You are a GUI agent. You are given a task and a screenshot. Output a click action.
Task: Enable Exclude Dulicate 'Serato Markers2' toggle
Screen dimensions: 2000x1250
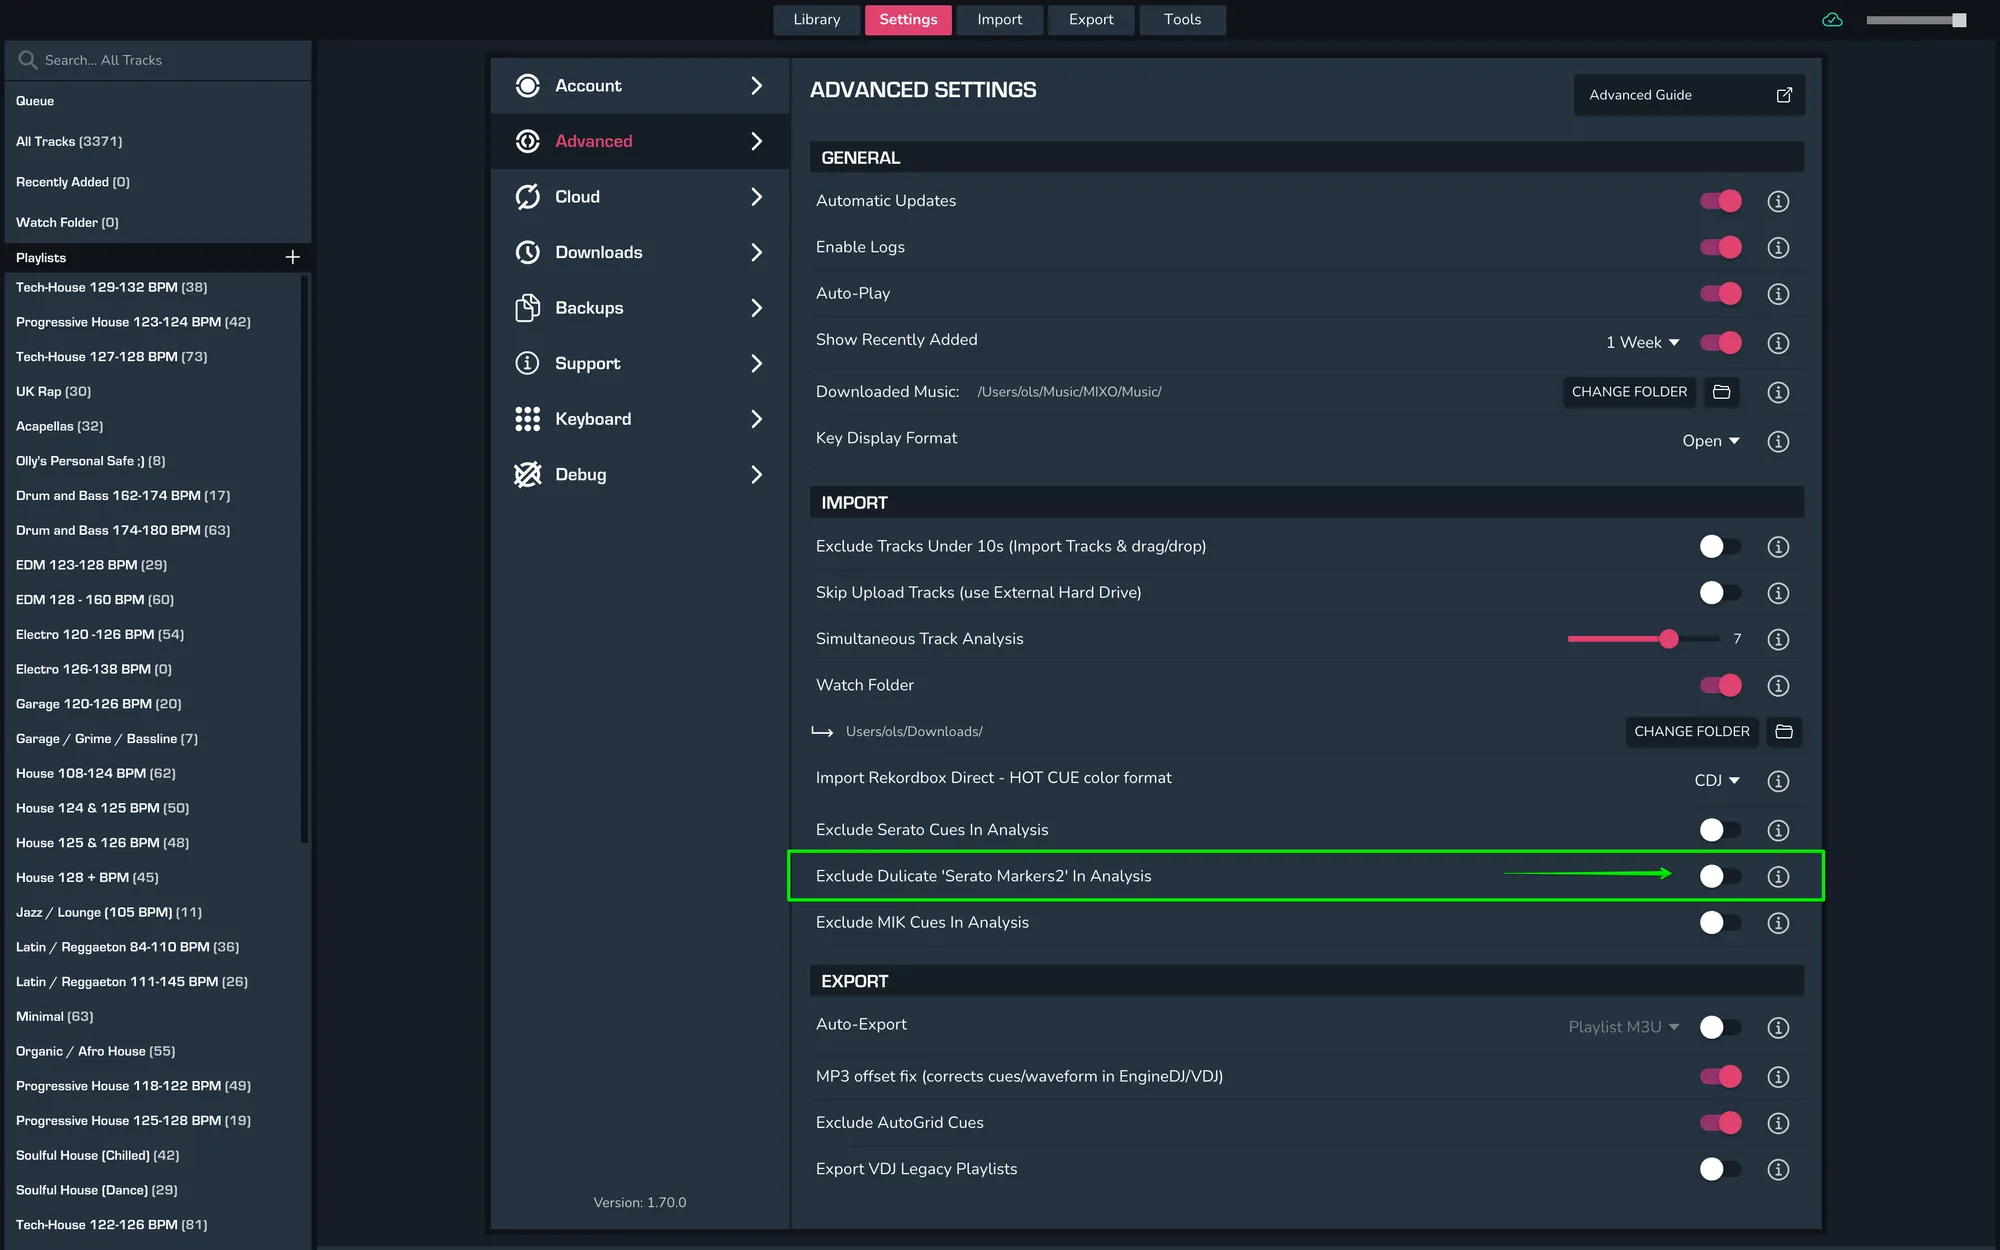(x=1720, y=877)
